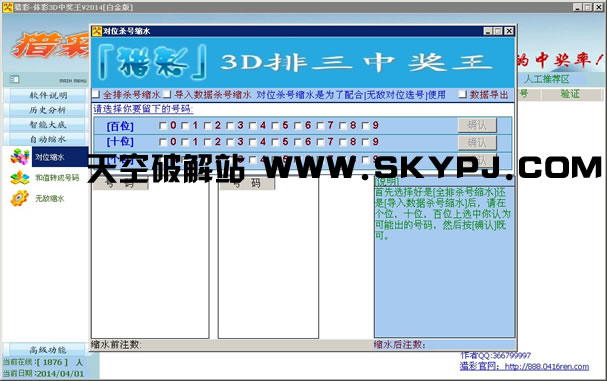Toggle the 数据导出 checkbox
The width and height of the screenshot is (607, 381).
tap(463, 94)
